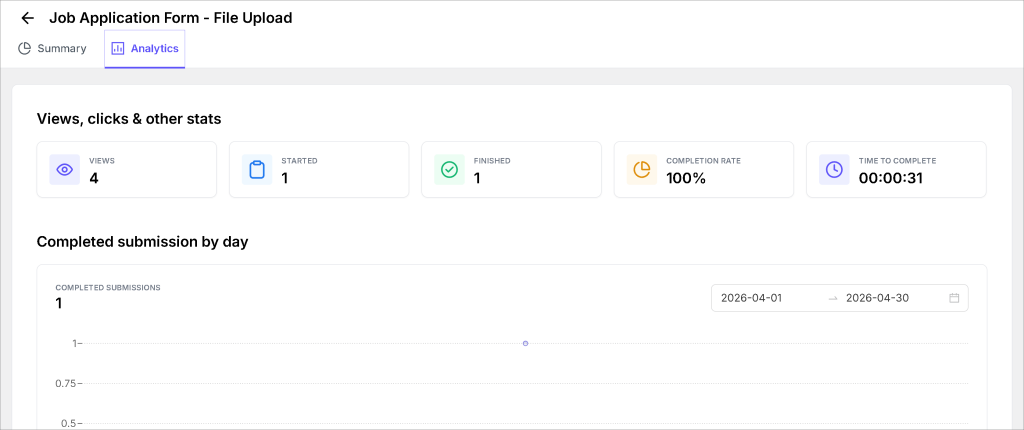The width and height of the screenshot is (1024, 430).
Task: Click the pie icon in the Completion Rate card
Action: coord(642,170)
